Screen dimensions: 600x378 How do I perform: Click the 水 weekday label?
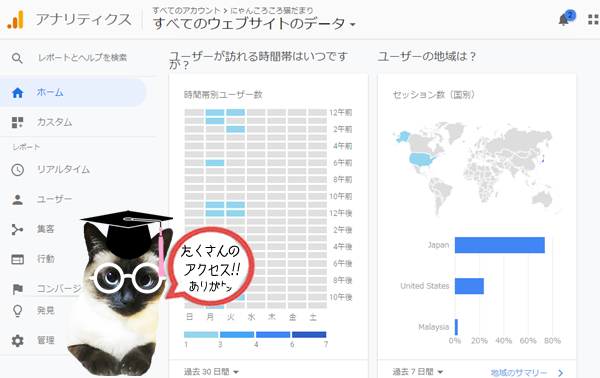coord(251,317)
